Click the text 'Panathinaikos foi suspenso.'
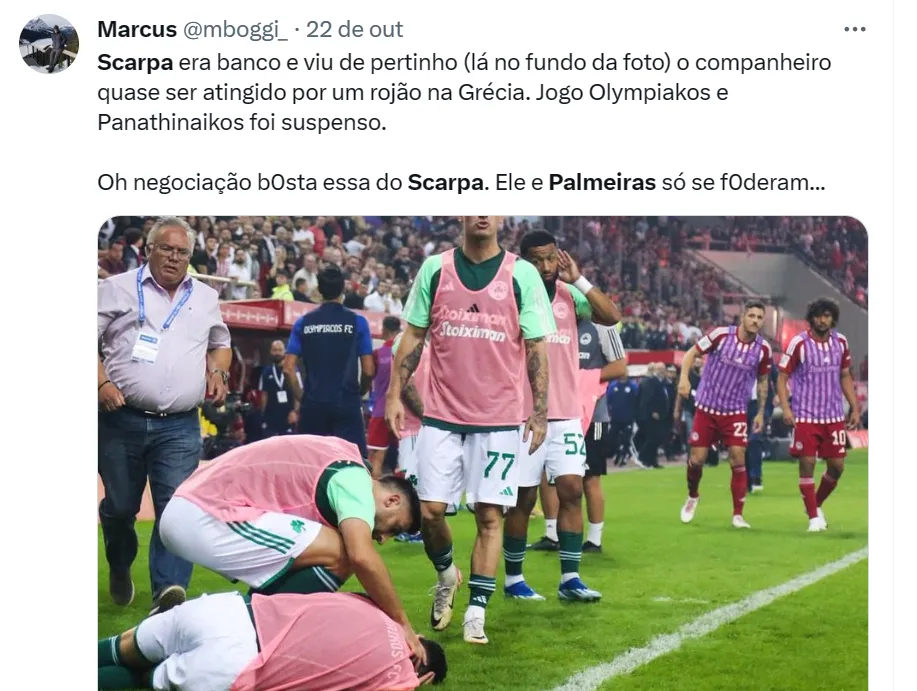The height and width of the screenshot is (691, 917). pos(242,123)
